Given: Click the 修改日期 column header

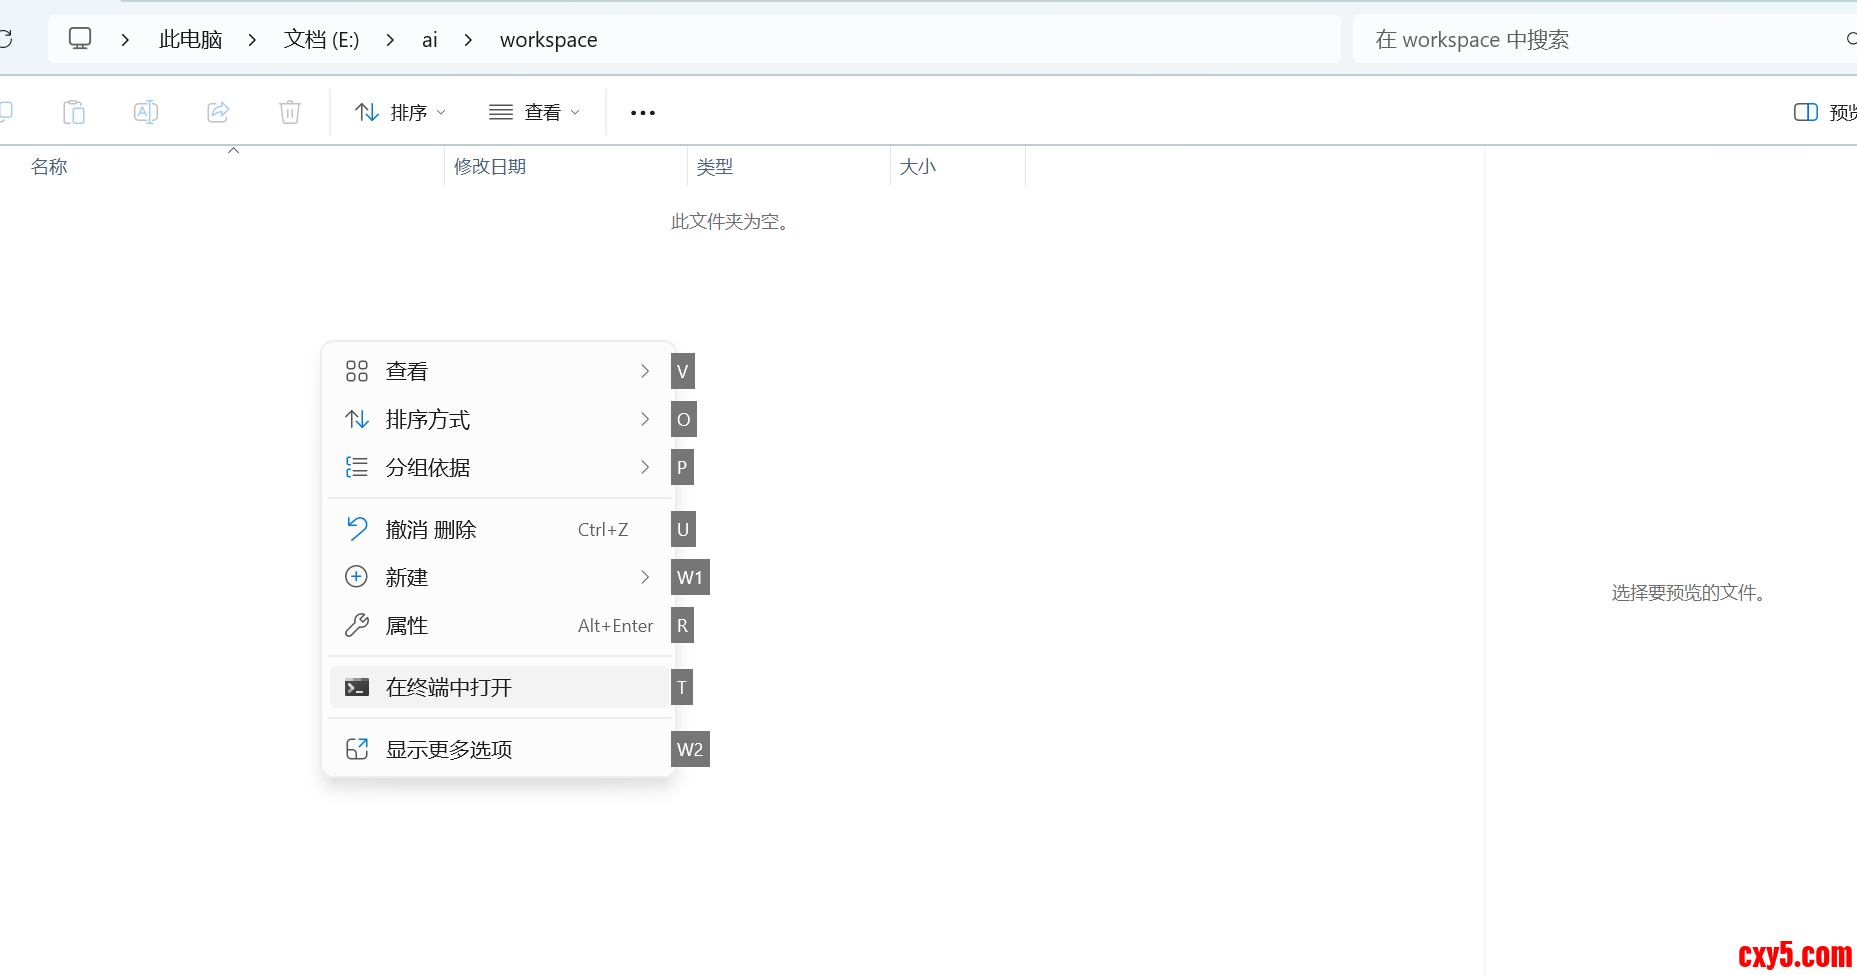Looking at the screenshot, I should [x=490, y=167].
